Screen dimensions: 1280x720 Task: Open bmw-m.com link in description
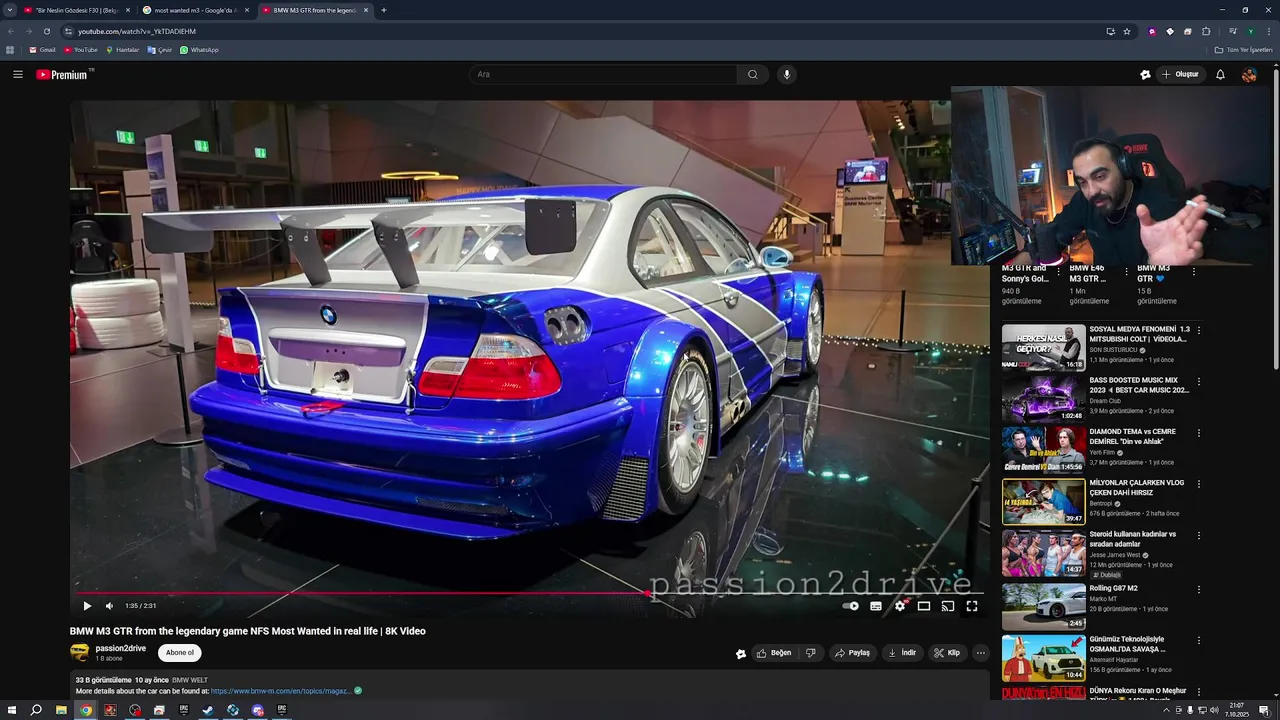[x=281, y=691]
